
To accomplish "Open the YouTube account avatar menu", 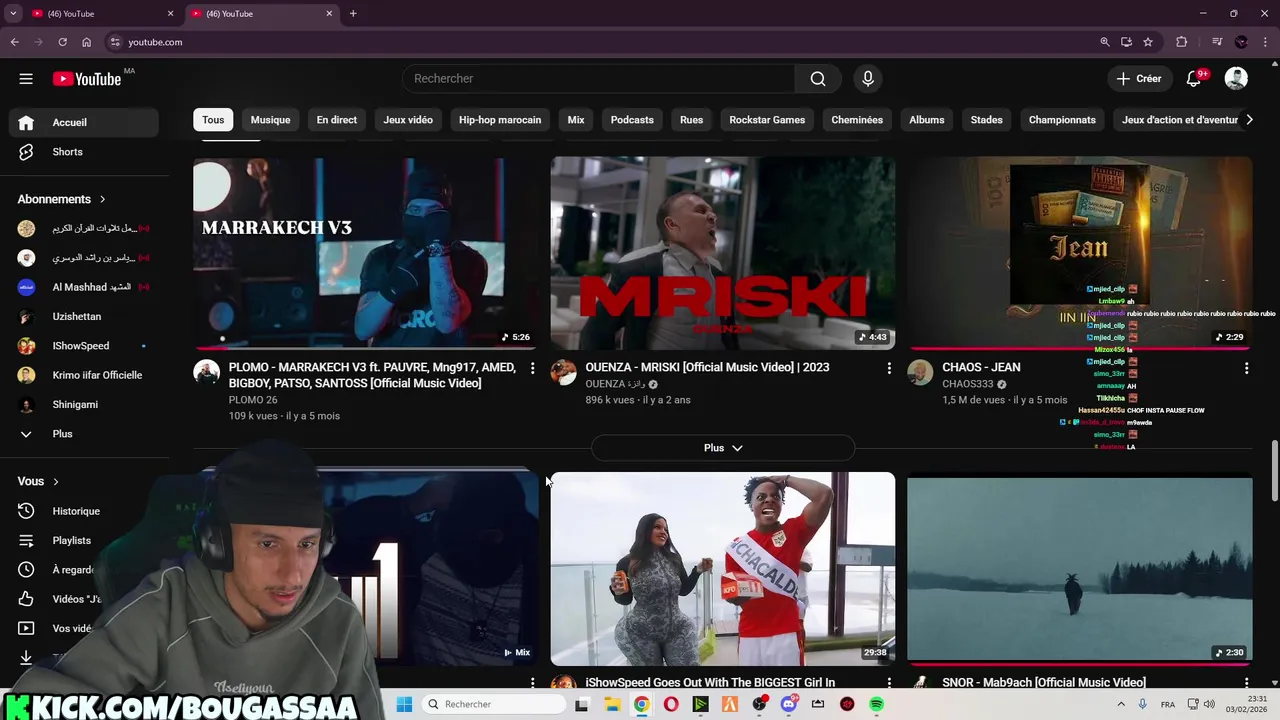I will [1236, 79].
